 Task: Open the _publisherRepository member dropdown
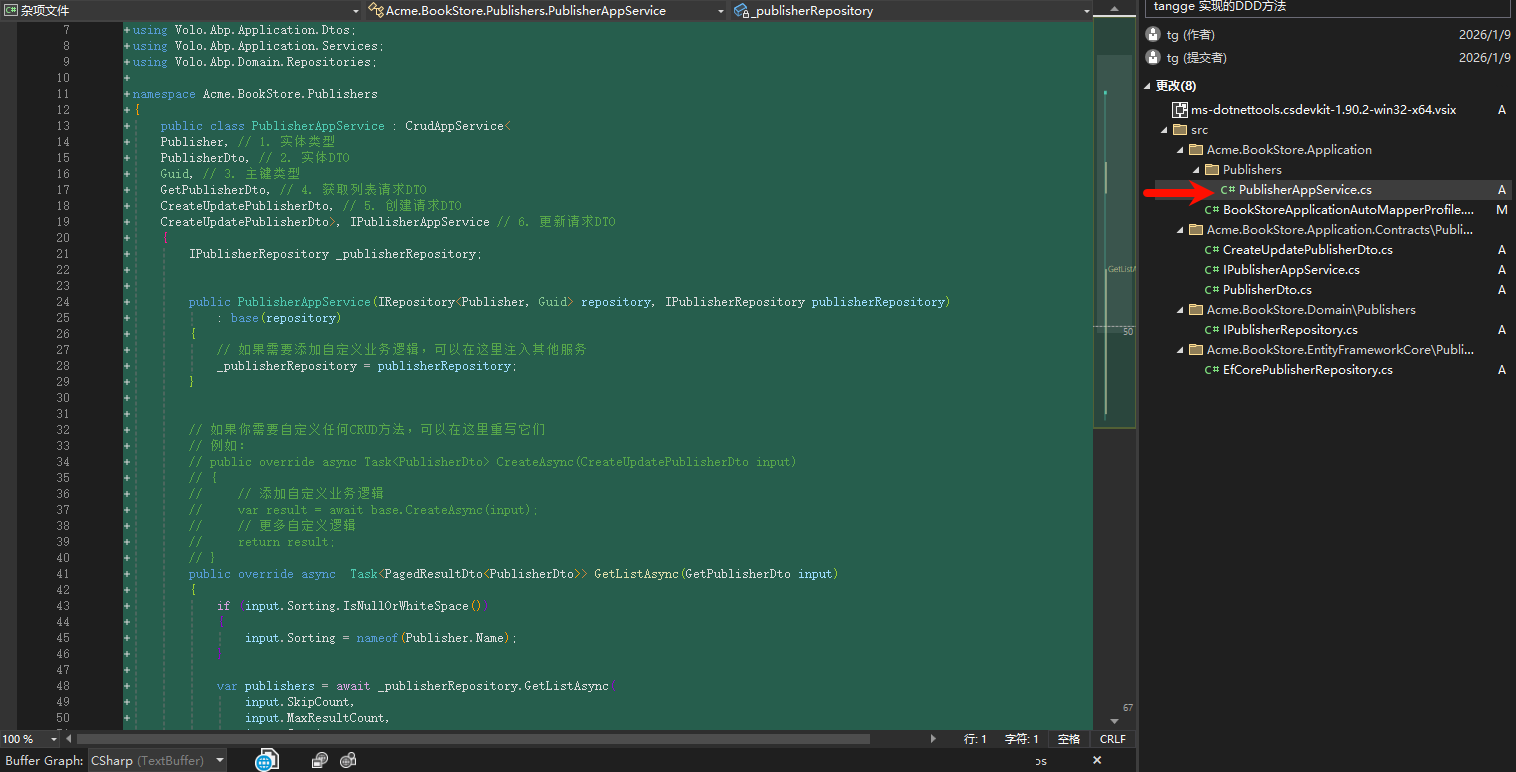tap(912, 10)
